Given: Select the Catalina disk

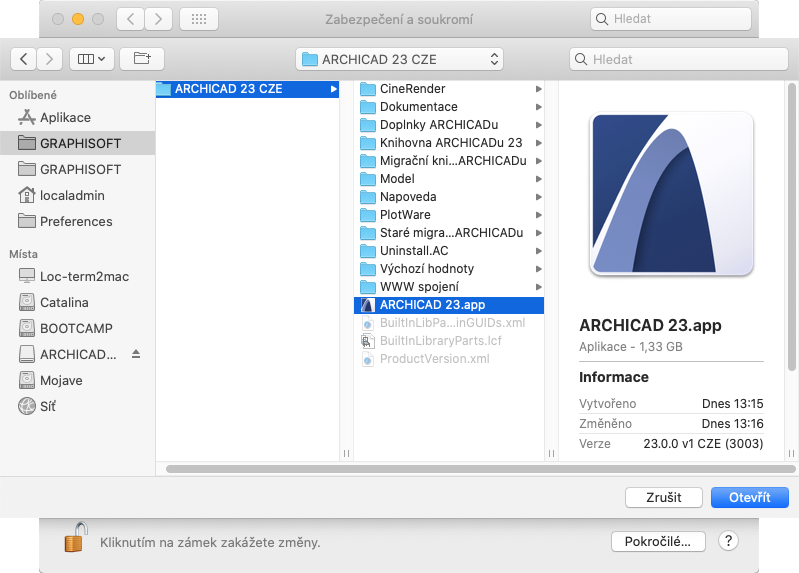Looking at the screenshot, I should (x=77, y=302).
